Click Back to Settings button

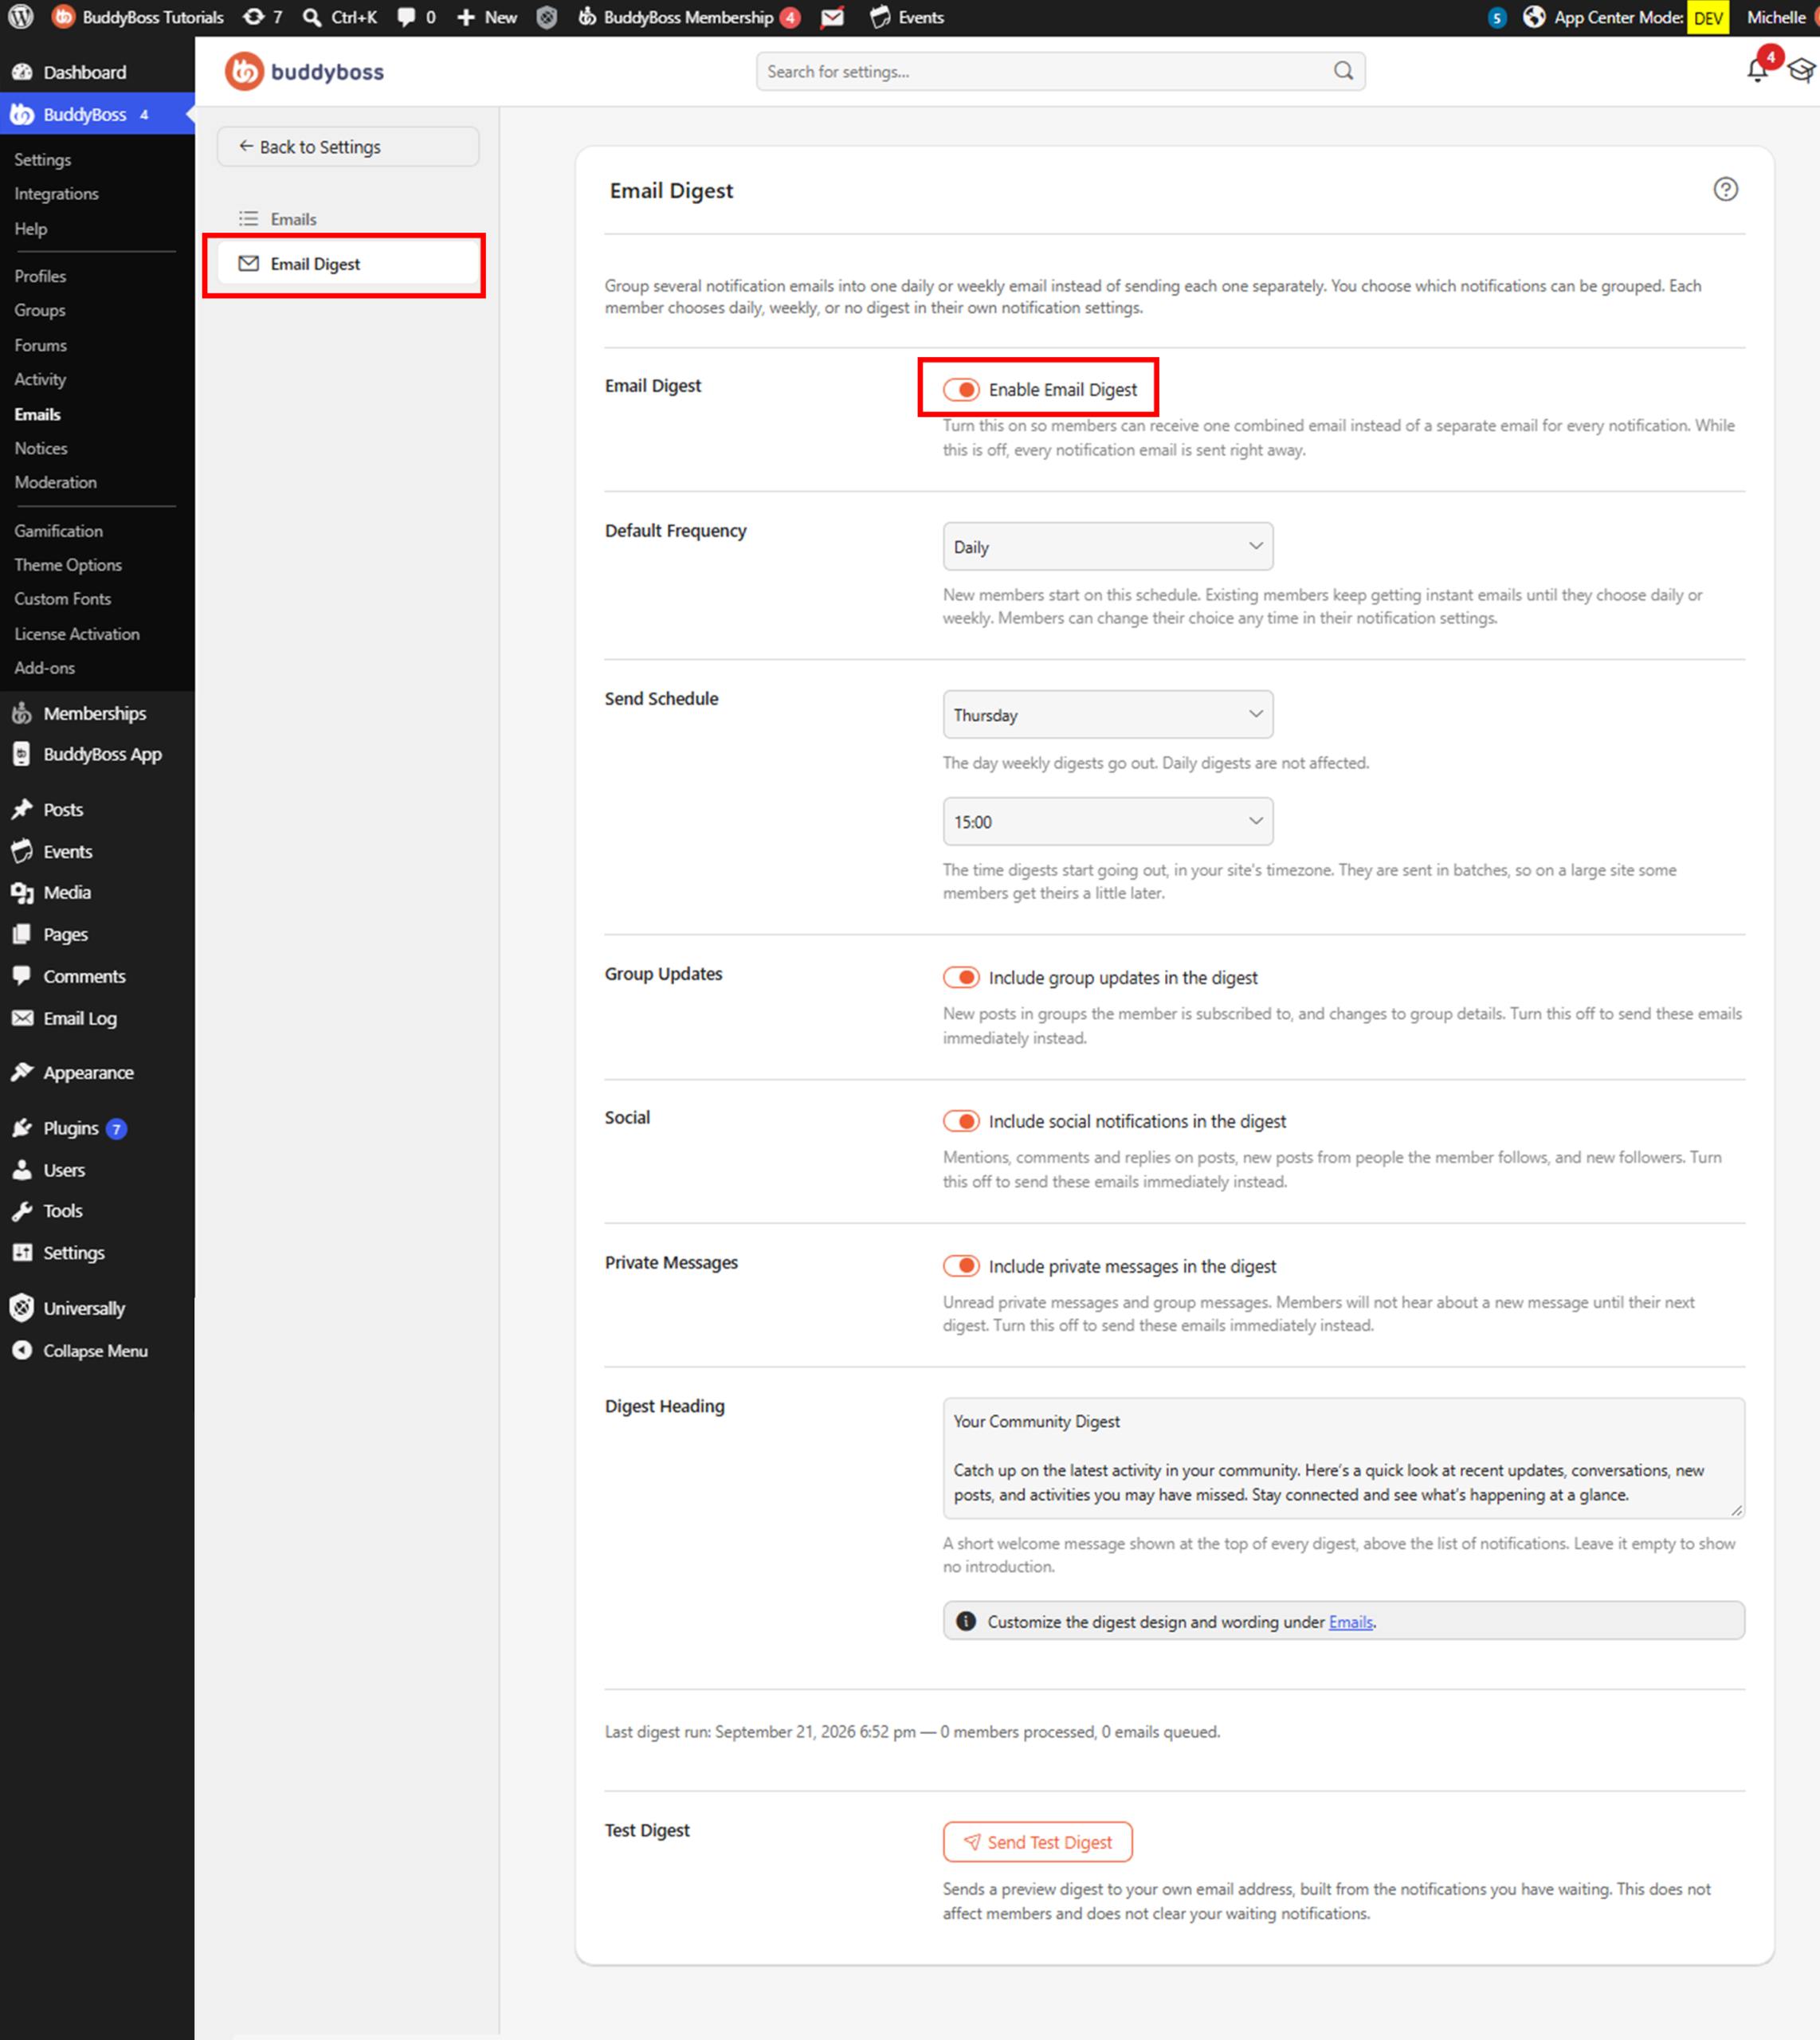[348, 146]
